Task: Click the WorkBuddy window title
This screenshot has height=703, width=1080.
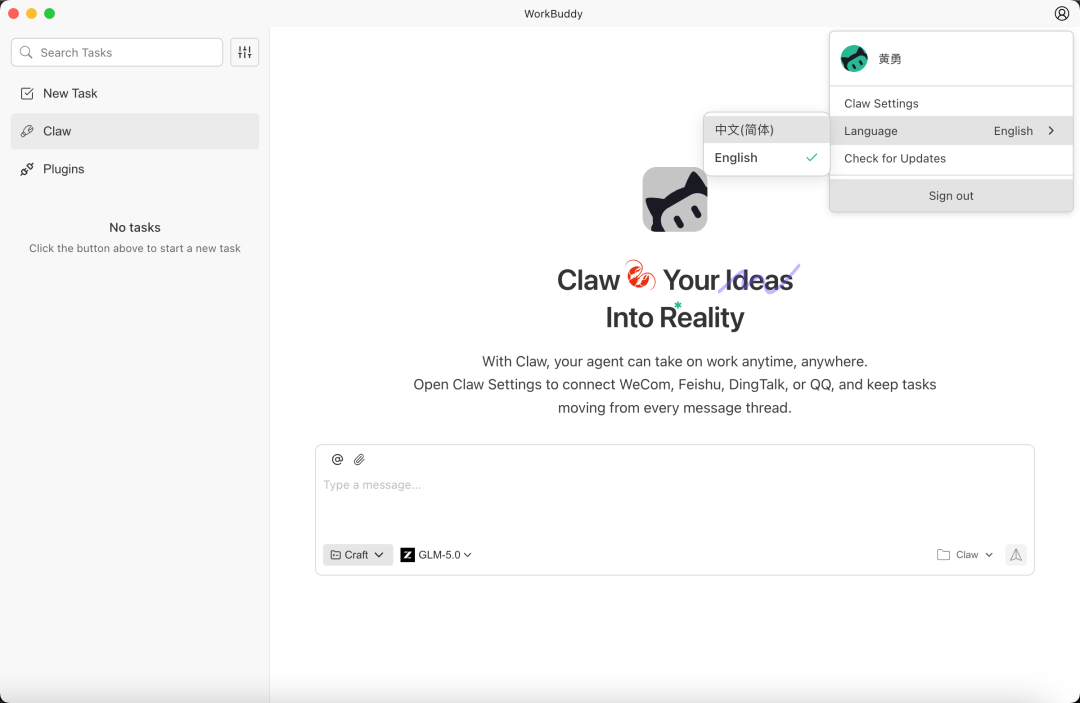Action: (x=553, y=14)
